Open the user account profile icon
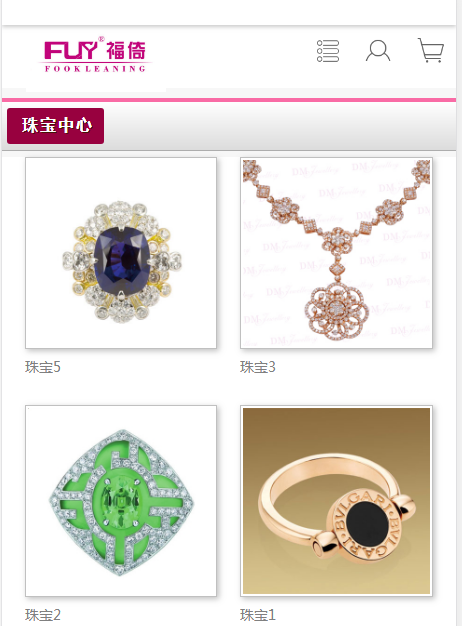 click(x=378, y=50)
